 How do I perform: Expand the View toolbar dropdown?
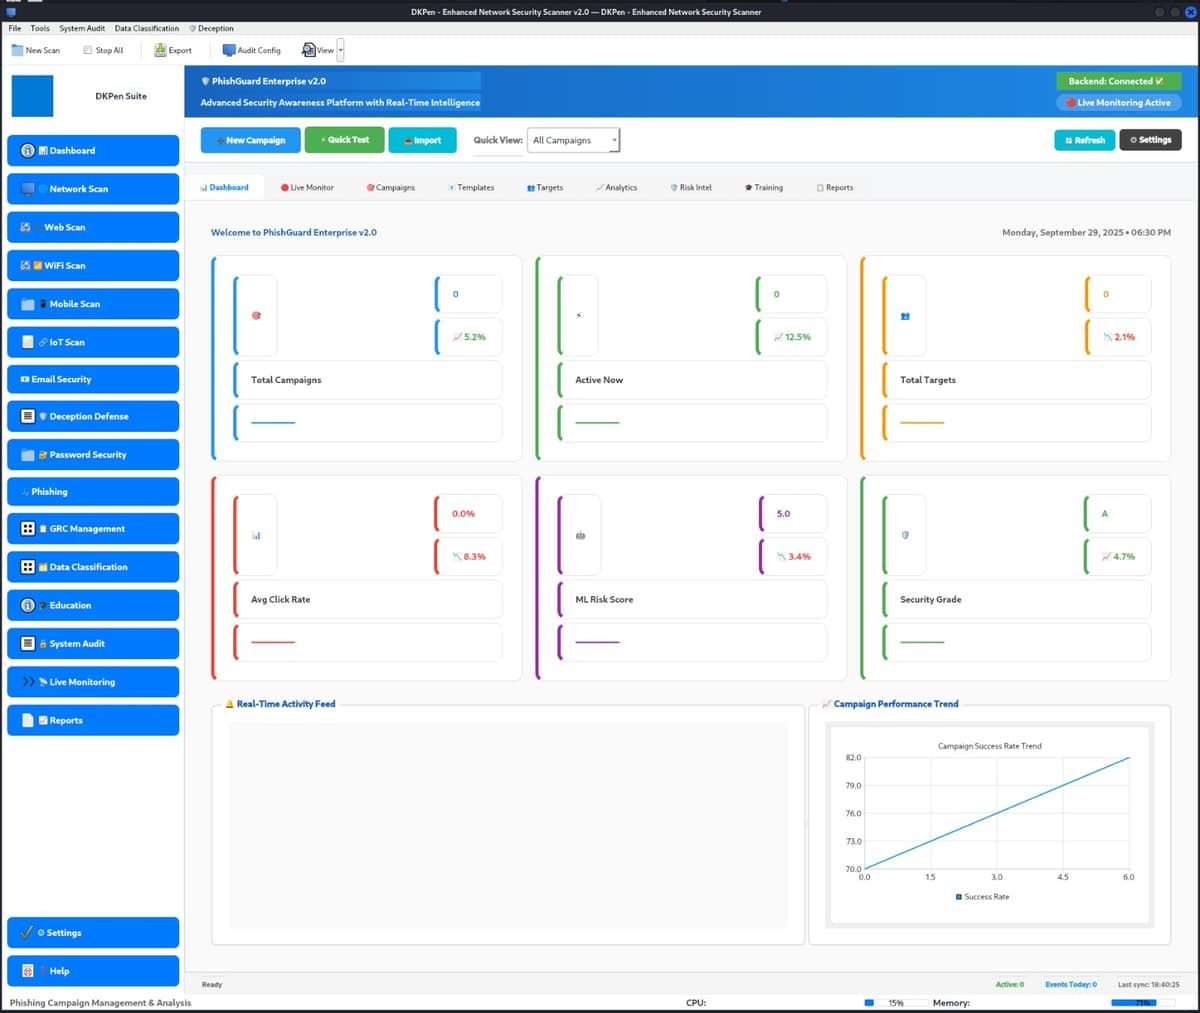(339, 49)
